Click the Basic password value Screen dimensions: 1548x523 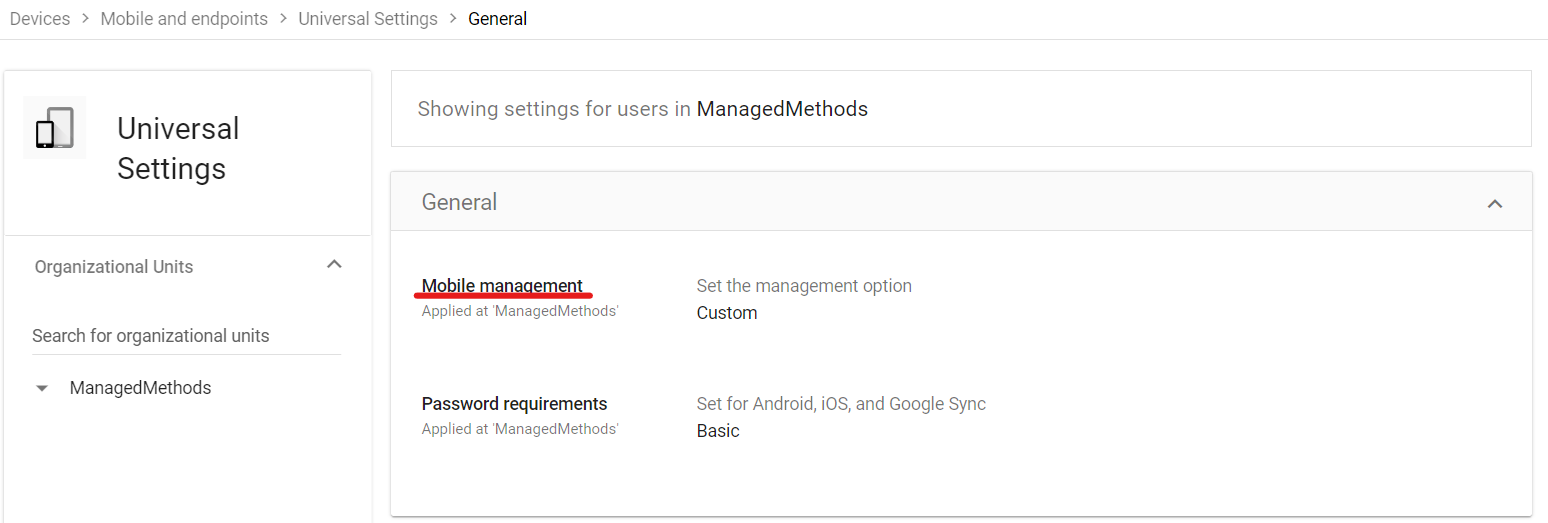pos(718,431)
